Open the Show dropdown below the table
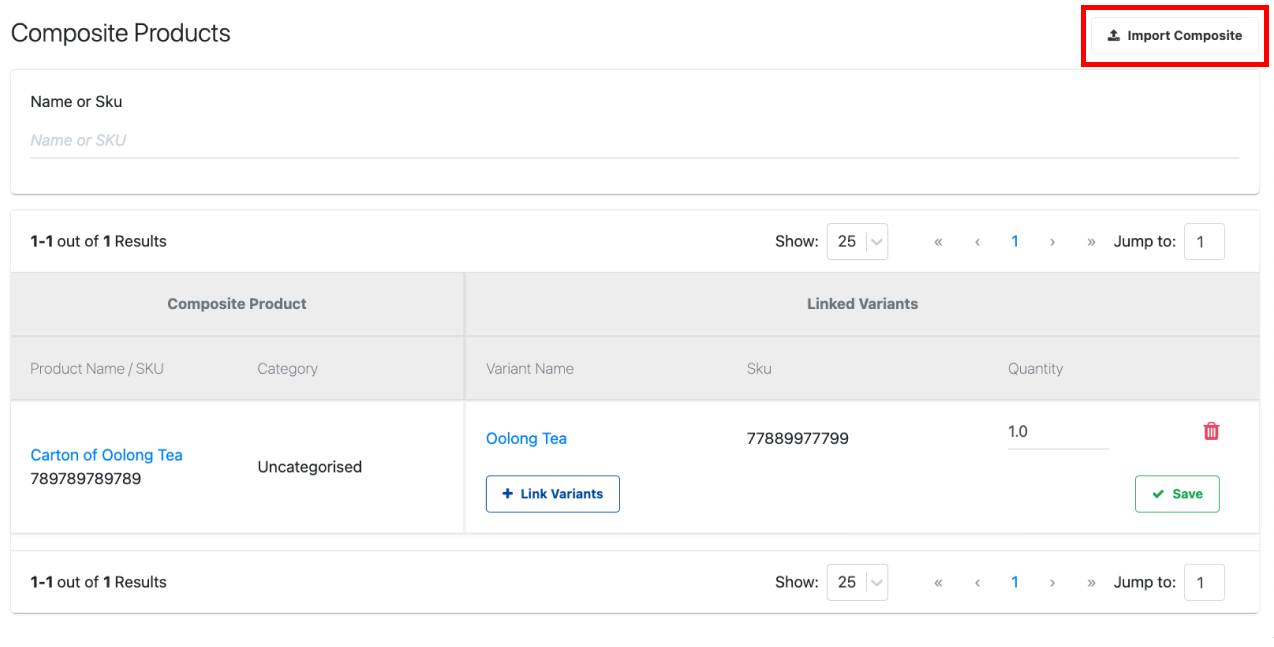 point(857,582)
